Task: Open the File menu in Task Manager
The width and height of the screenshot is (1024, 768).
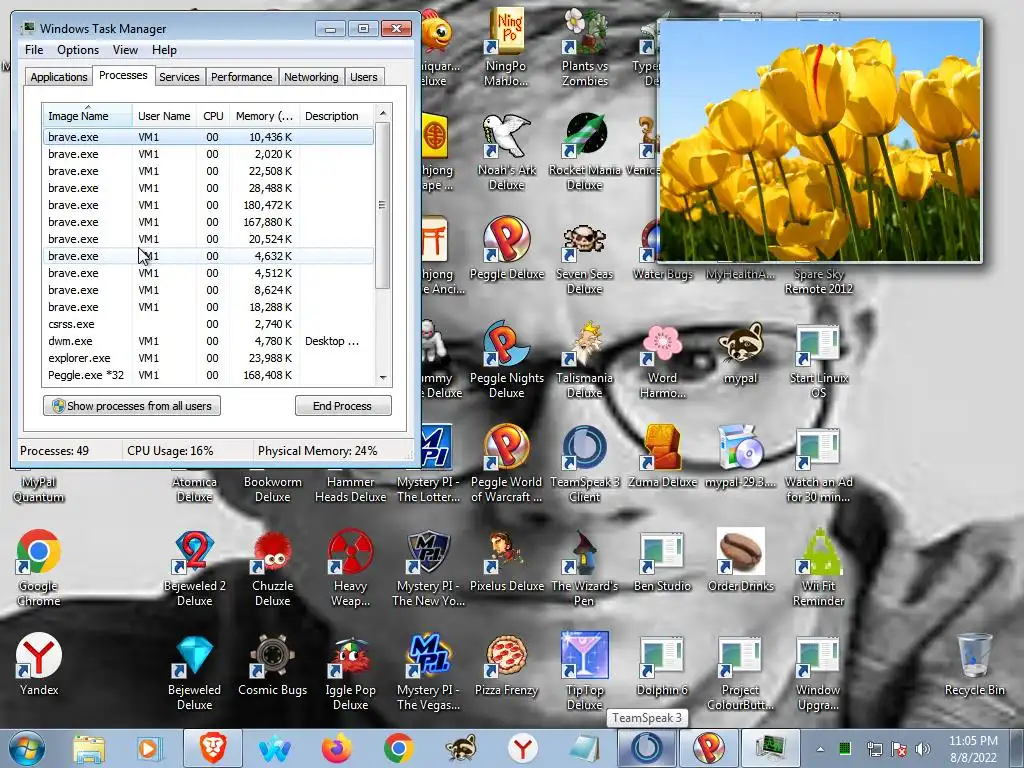Action: (x=34, y=50)
